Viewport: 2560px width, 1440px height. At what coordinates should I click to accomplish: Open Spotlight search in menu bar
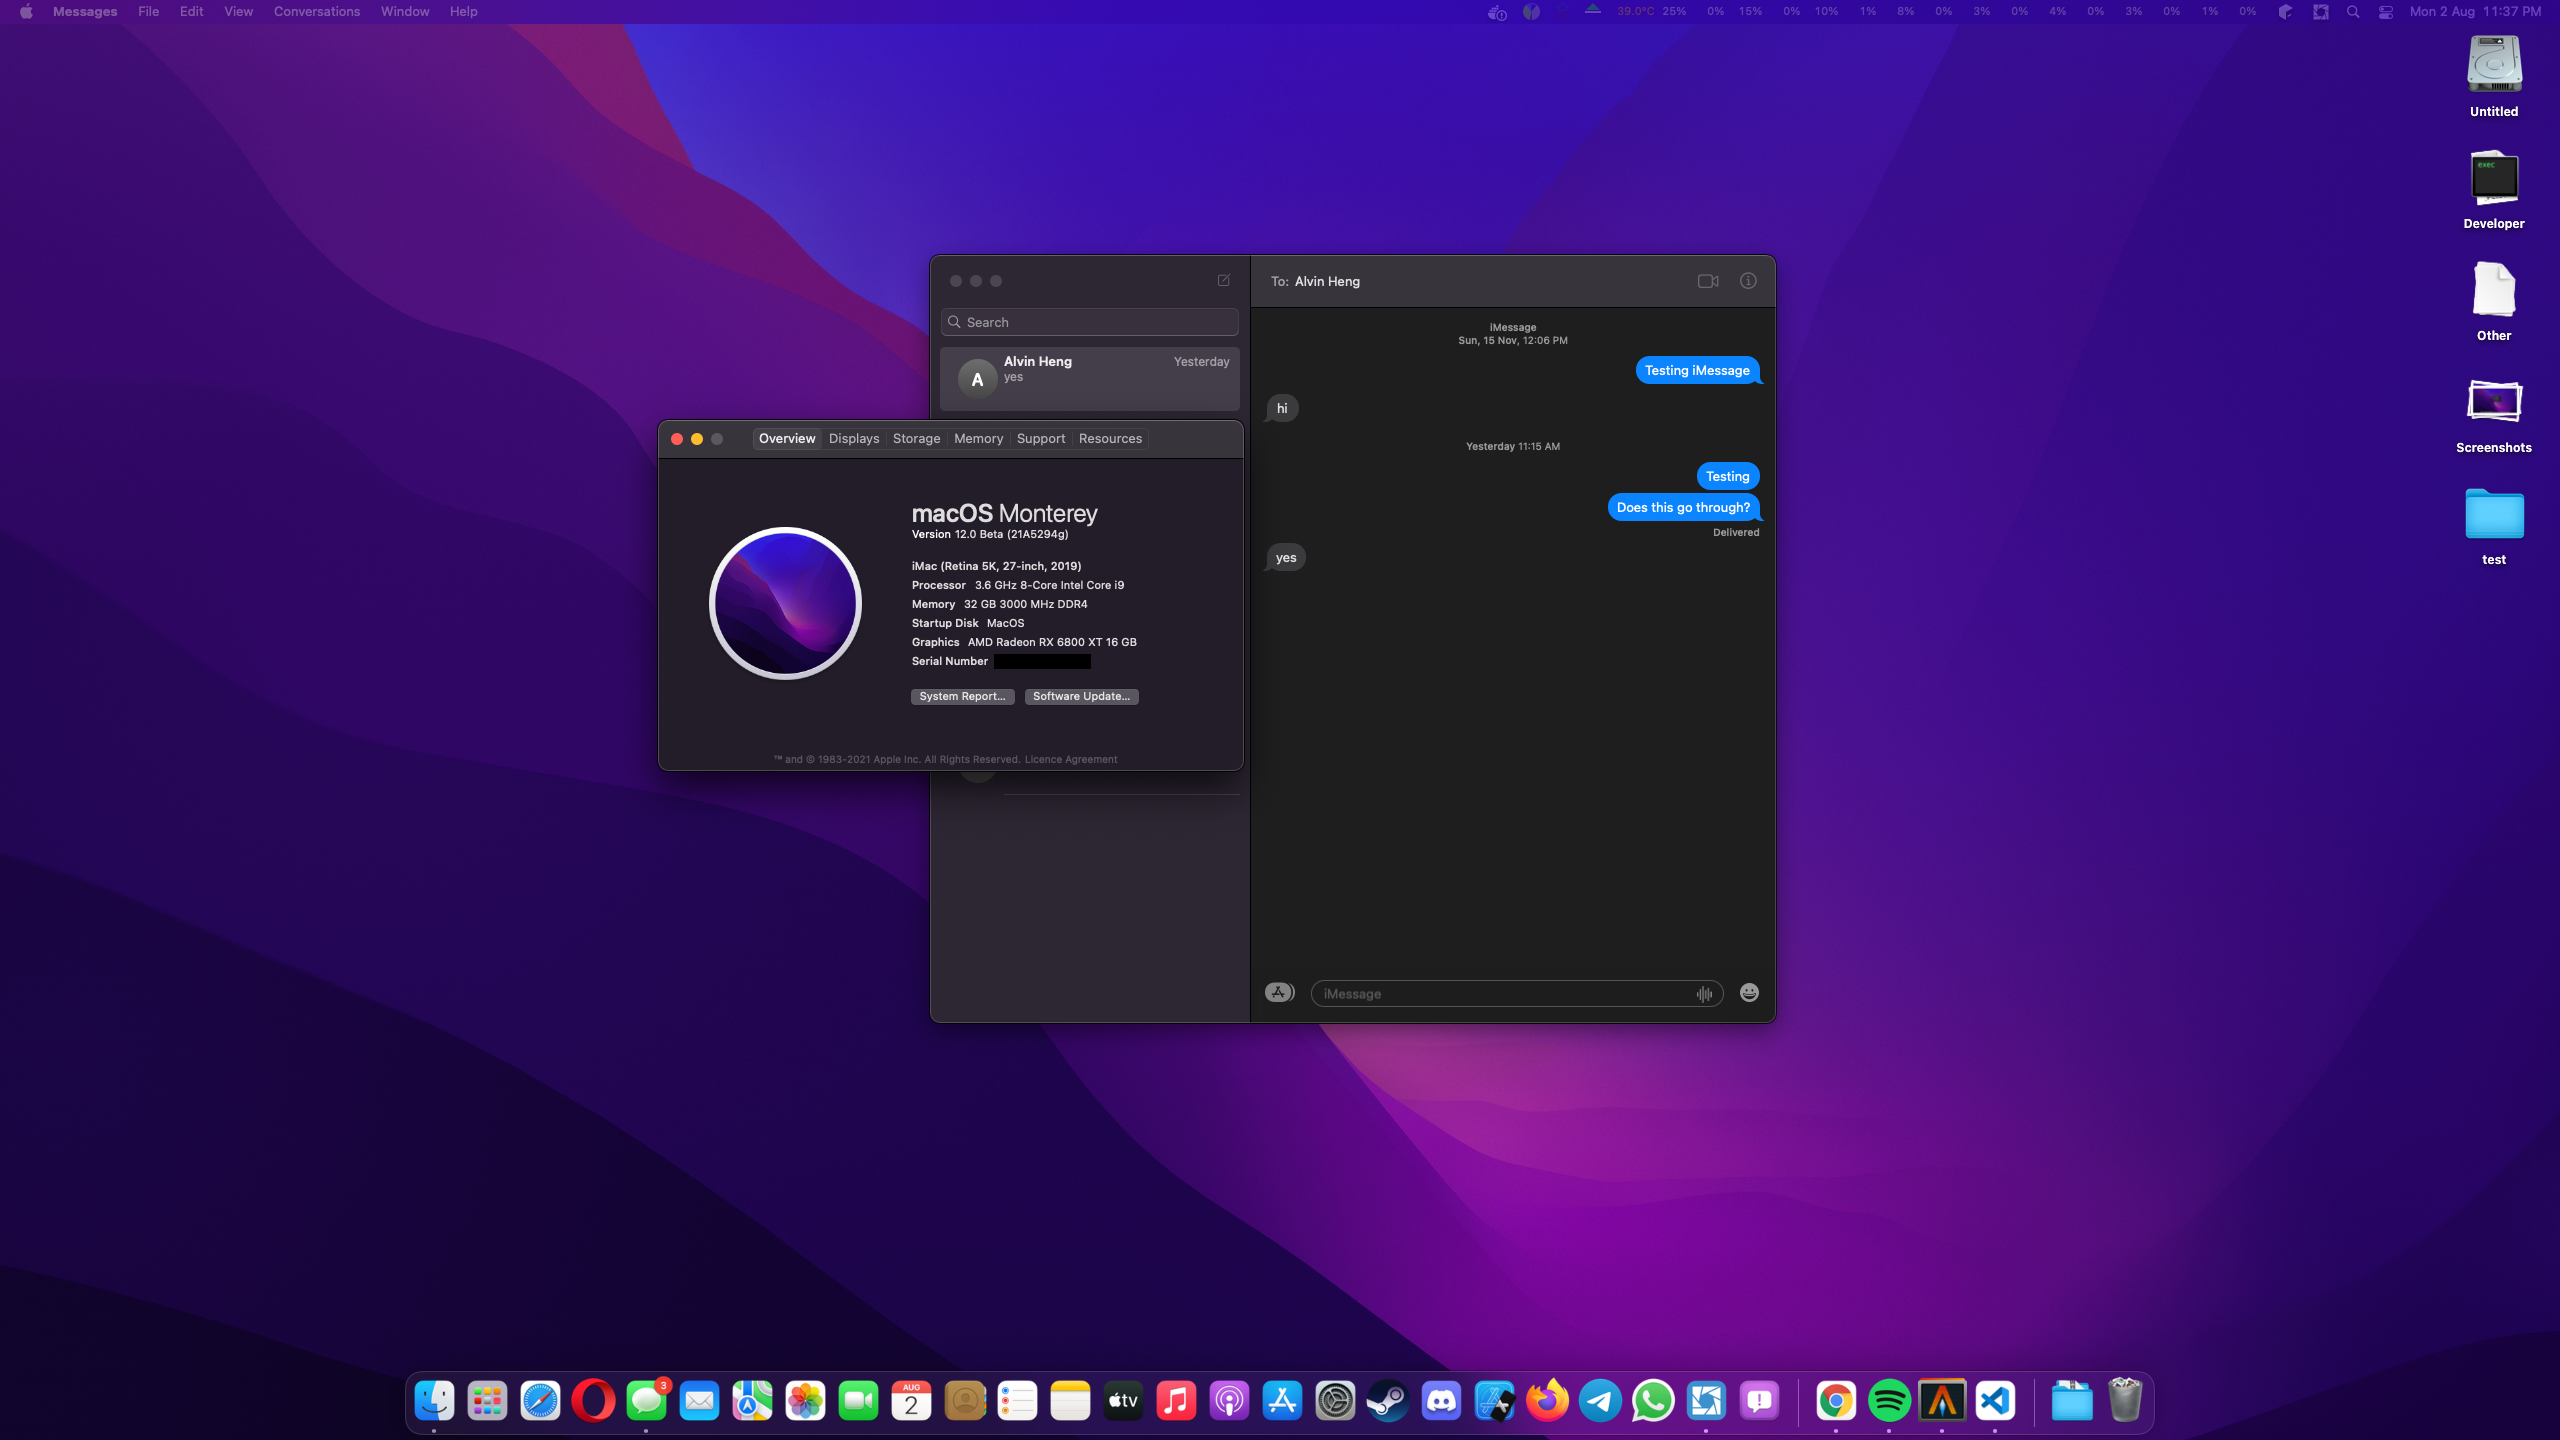pos(2353,12)
